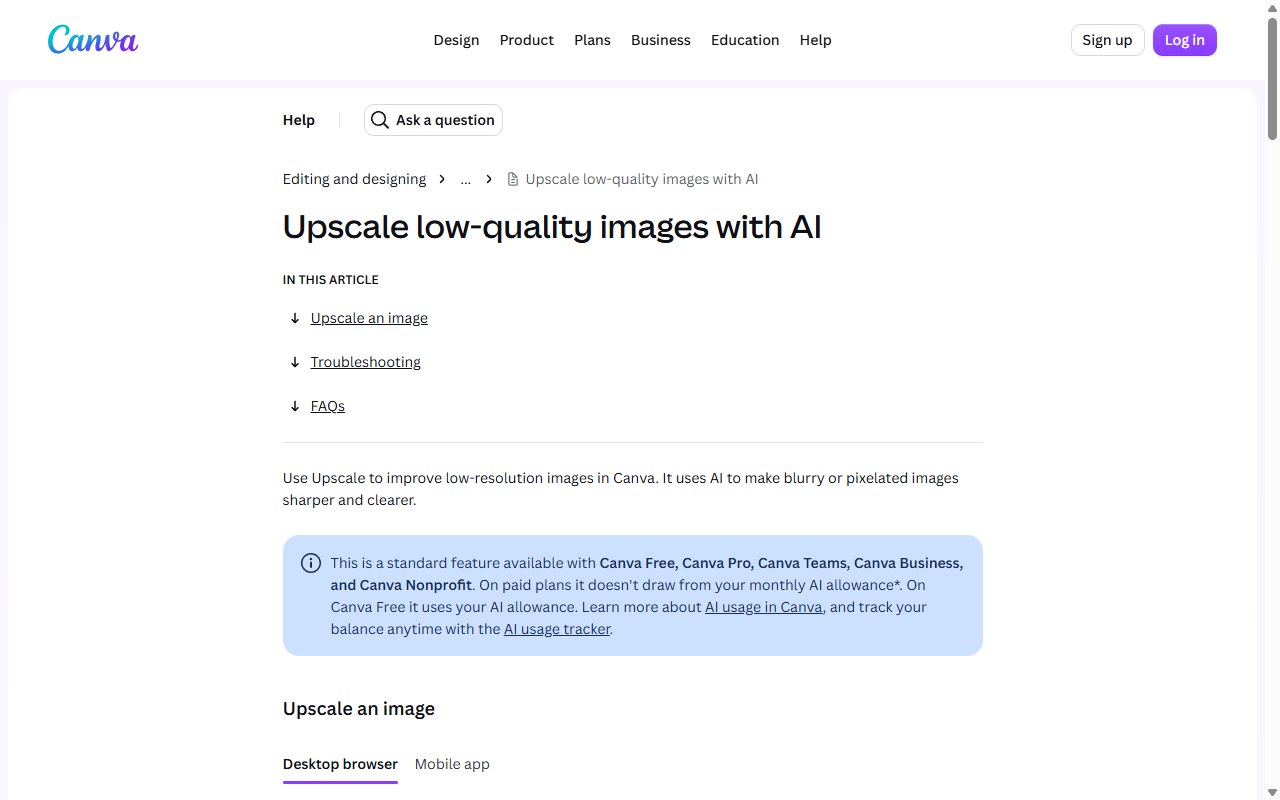The width and height of the screenshot is (1280, 800).
Task: Click the down arrow beside FAQs
Action: point(295,406)
